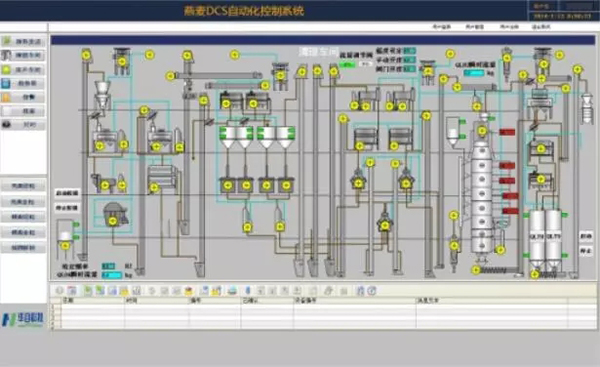Click the cyan 瞬时流量 value field at bottom left

coord(112,275)
